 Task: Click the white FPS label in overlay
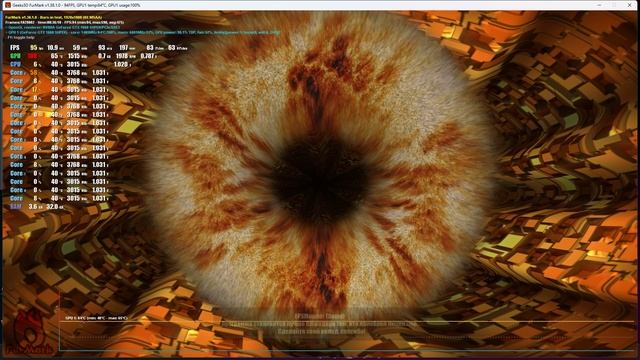pos(15,48)
